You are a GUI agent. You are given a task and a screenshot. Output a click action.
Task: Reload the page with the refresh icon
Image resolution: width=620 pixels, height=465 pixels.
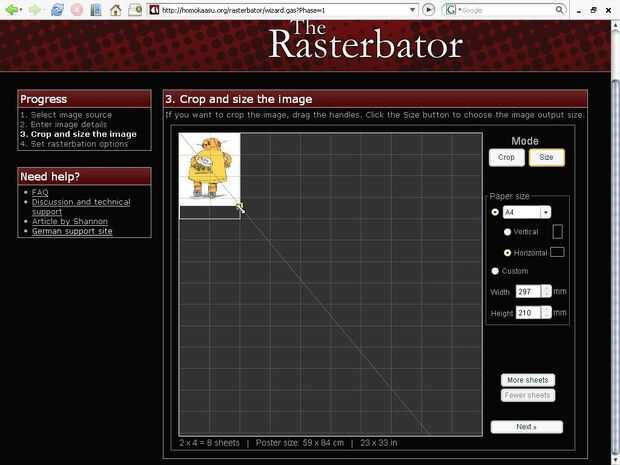(57, 9)
